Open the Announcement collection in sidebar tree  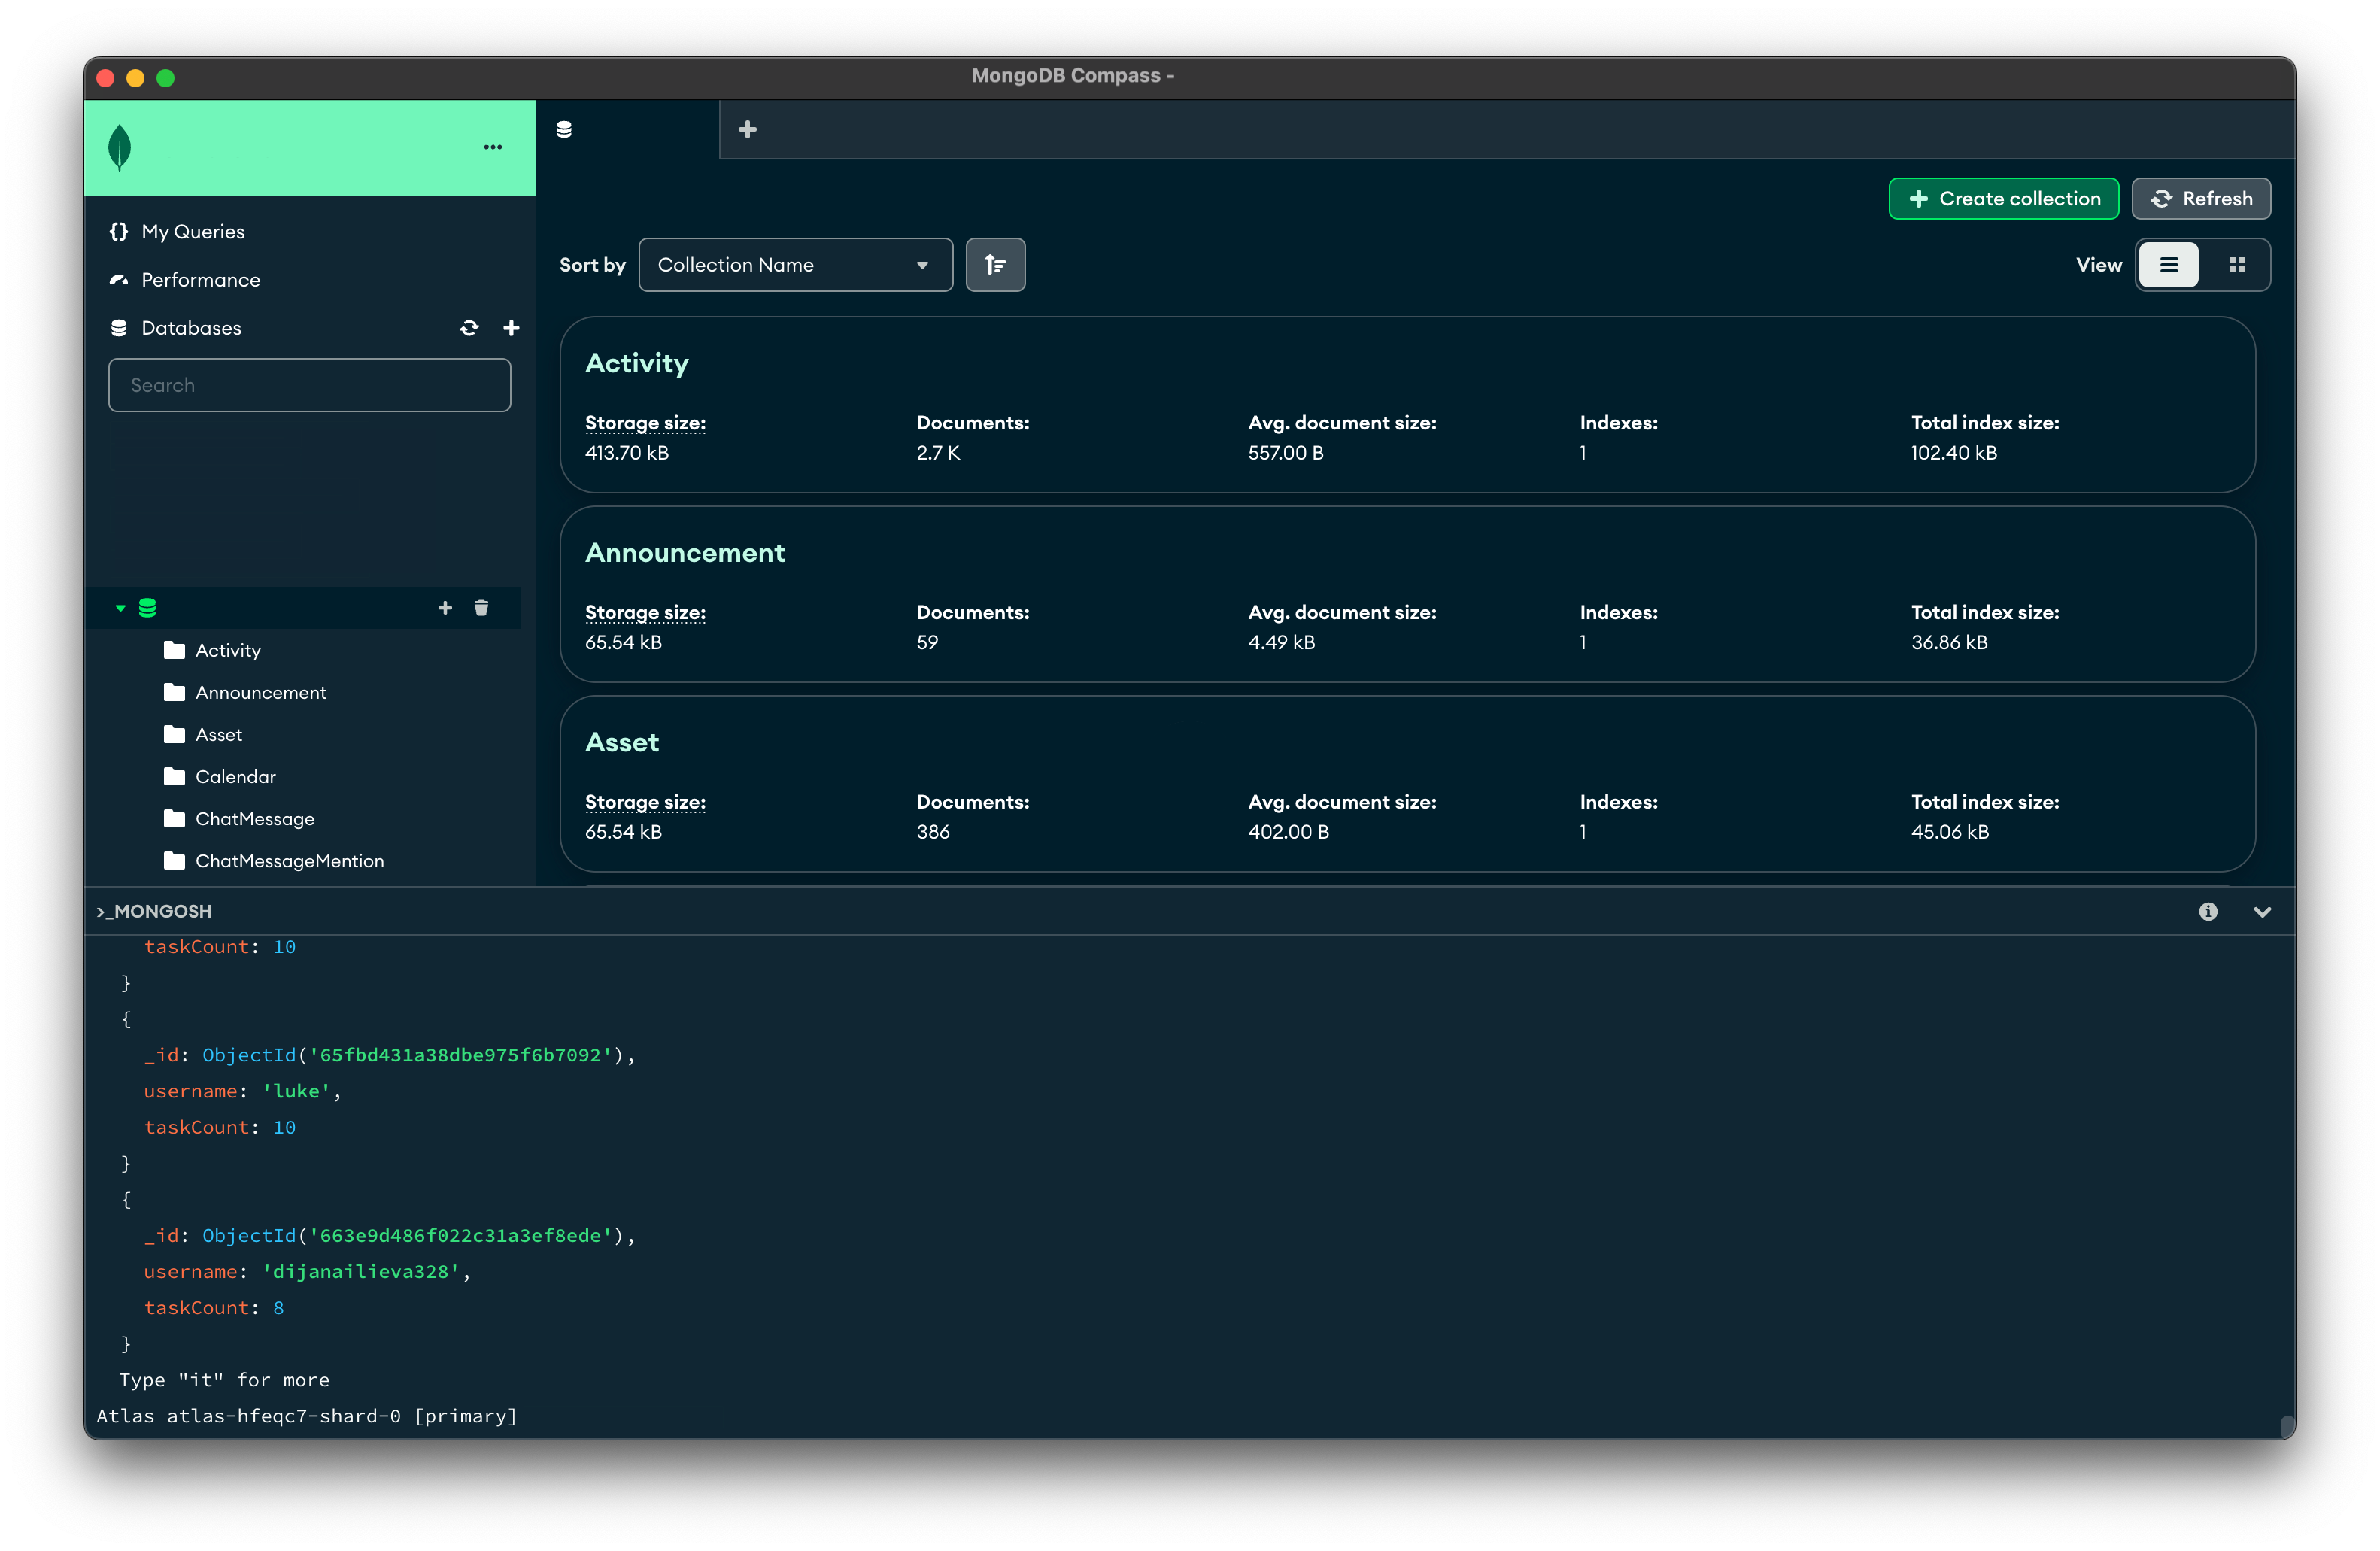tap(261, 692)
